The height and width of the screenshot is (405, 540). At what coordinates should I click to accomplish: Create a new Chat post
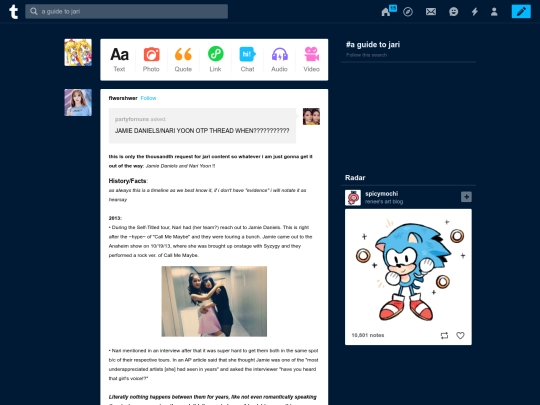(247, 60)
